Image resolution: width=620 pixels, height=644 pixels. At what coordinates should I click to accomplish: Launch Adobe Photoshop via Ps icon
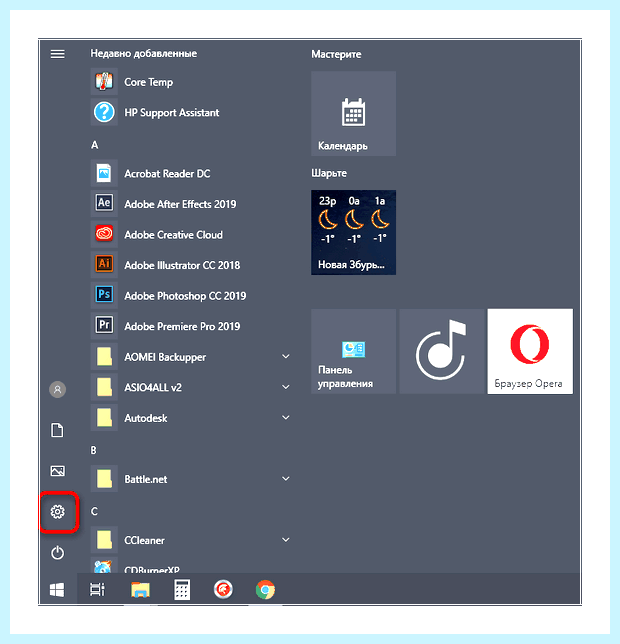104,295
